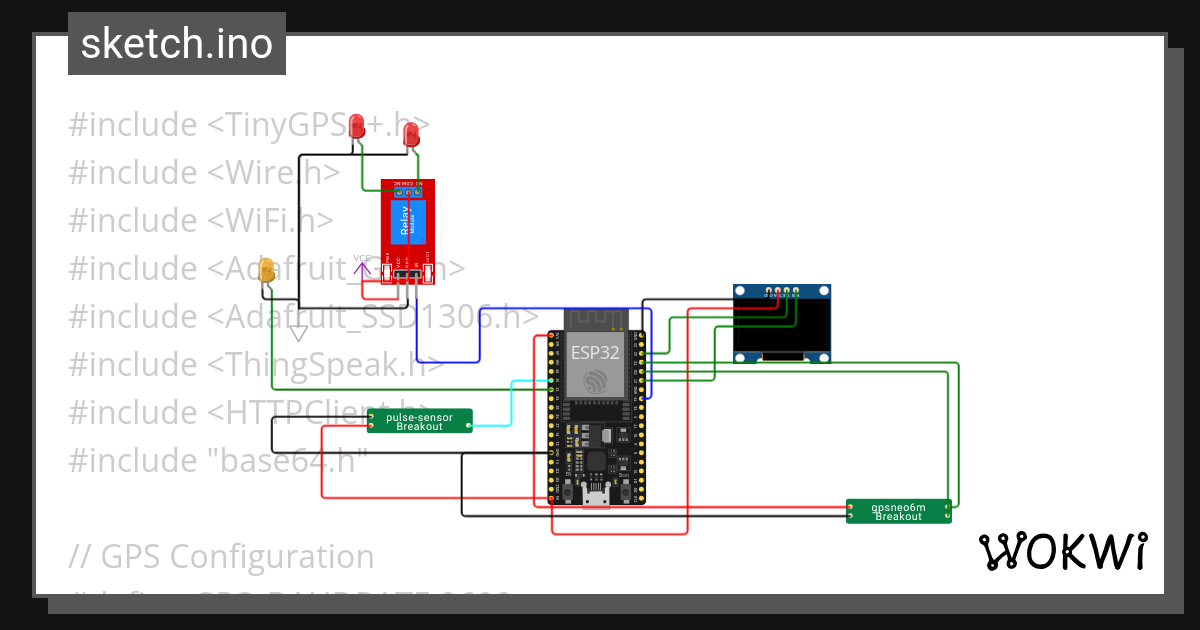
Task: Expand the COM terminal block on the relay
Action: pyautogui.click(x=408, y=192)
